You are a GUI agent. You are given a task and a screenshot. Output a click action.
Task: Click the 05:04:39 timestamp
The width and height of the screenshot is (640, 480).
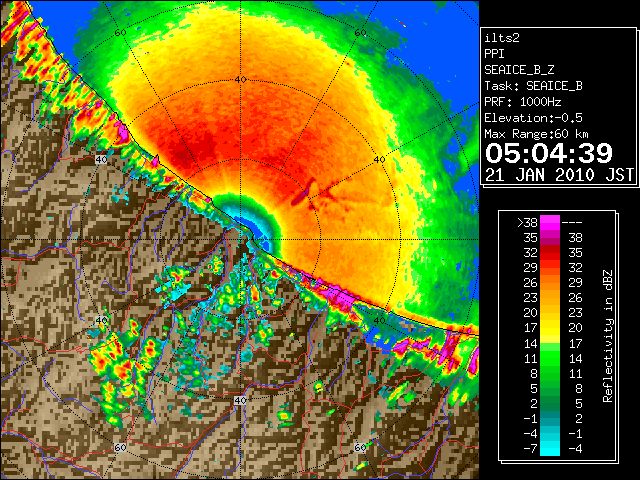(549, 153)
